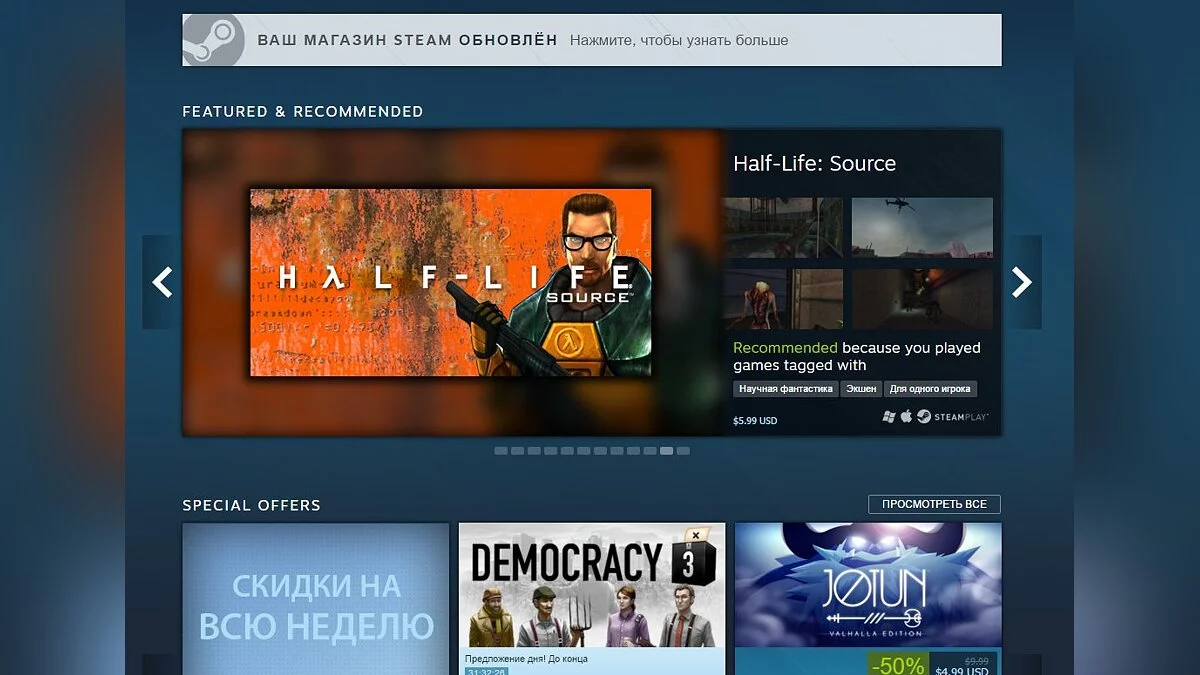Advance the featured carousel with the right arrow
The image size is (1200, 675).
[1022, 282]
